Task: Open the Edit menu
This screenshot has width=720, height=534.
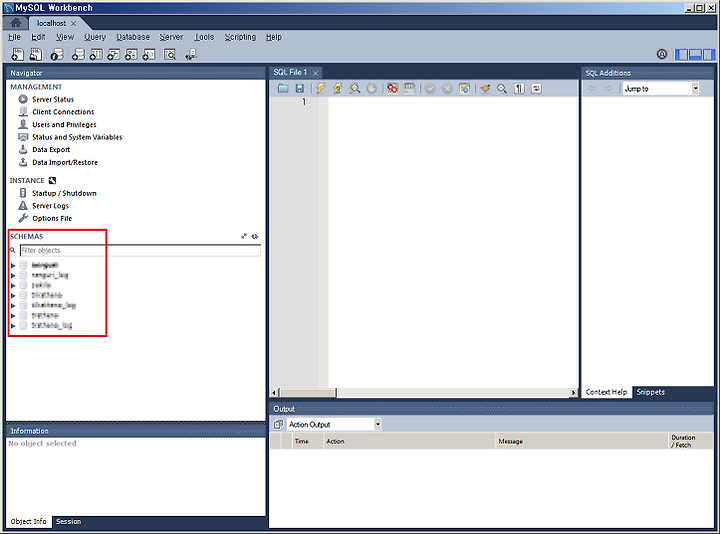Action: click(x=38, y=37)
